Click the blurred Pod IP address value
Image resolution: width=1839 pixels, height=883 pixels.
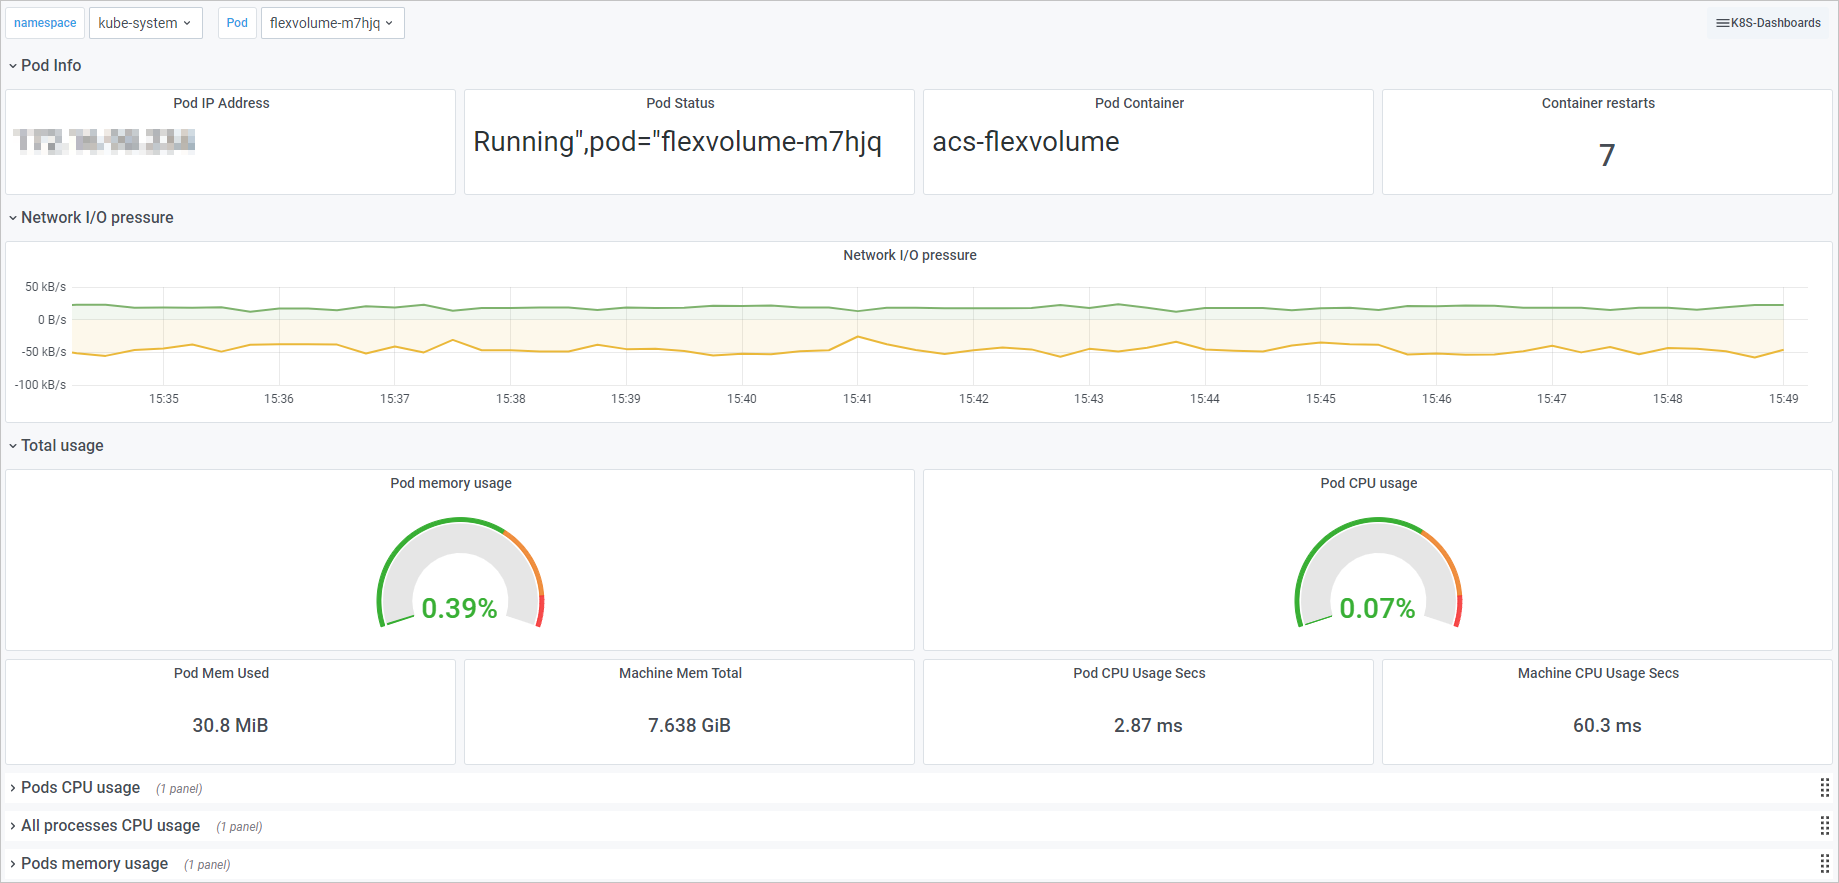[105, 141]
